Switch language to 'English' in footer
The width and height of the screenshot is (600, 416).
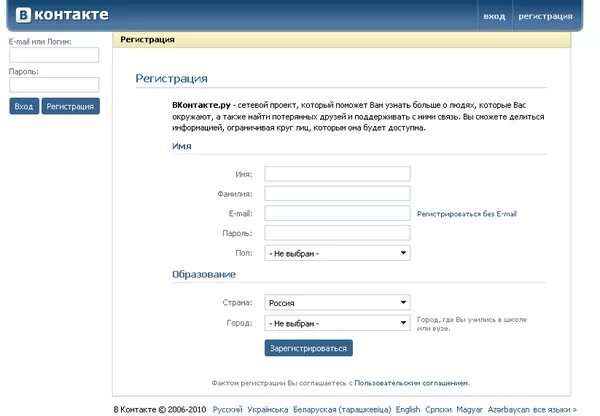pos(408,409)
